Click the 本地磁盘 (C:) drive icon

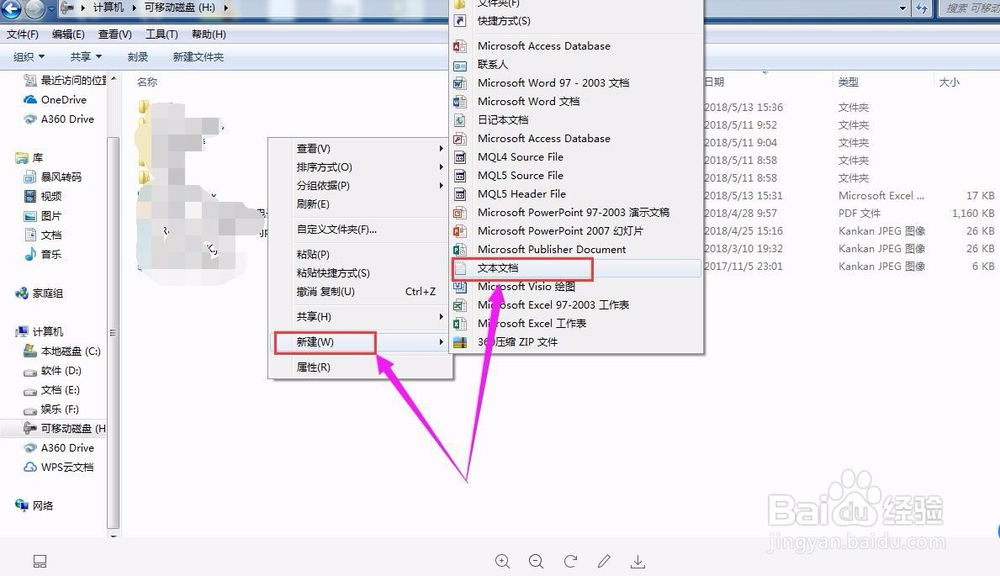(x=29, y=351)
